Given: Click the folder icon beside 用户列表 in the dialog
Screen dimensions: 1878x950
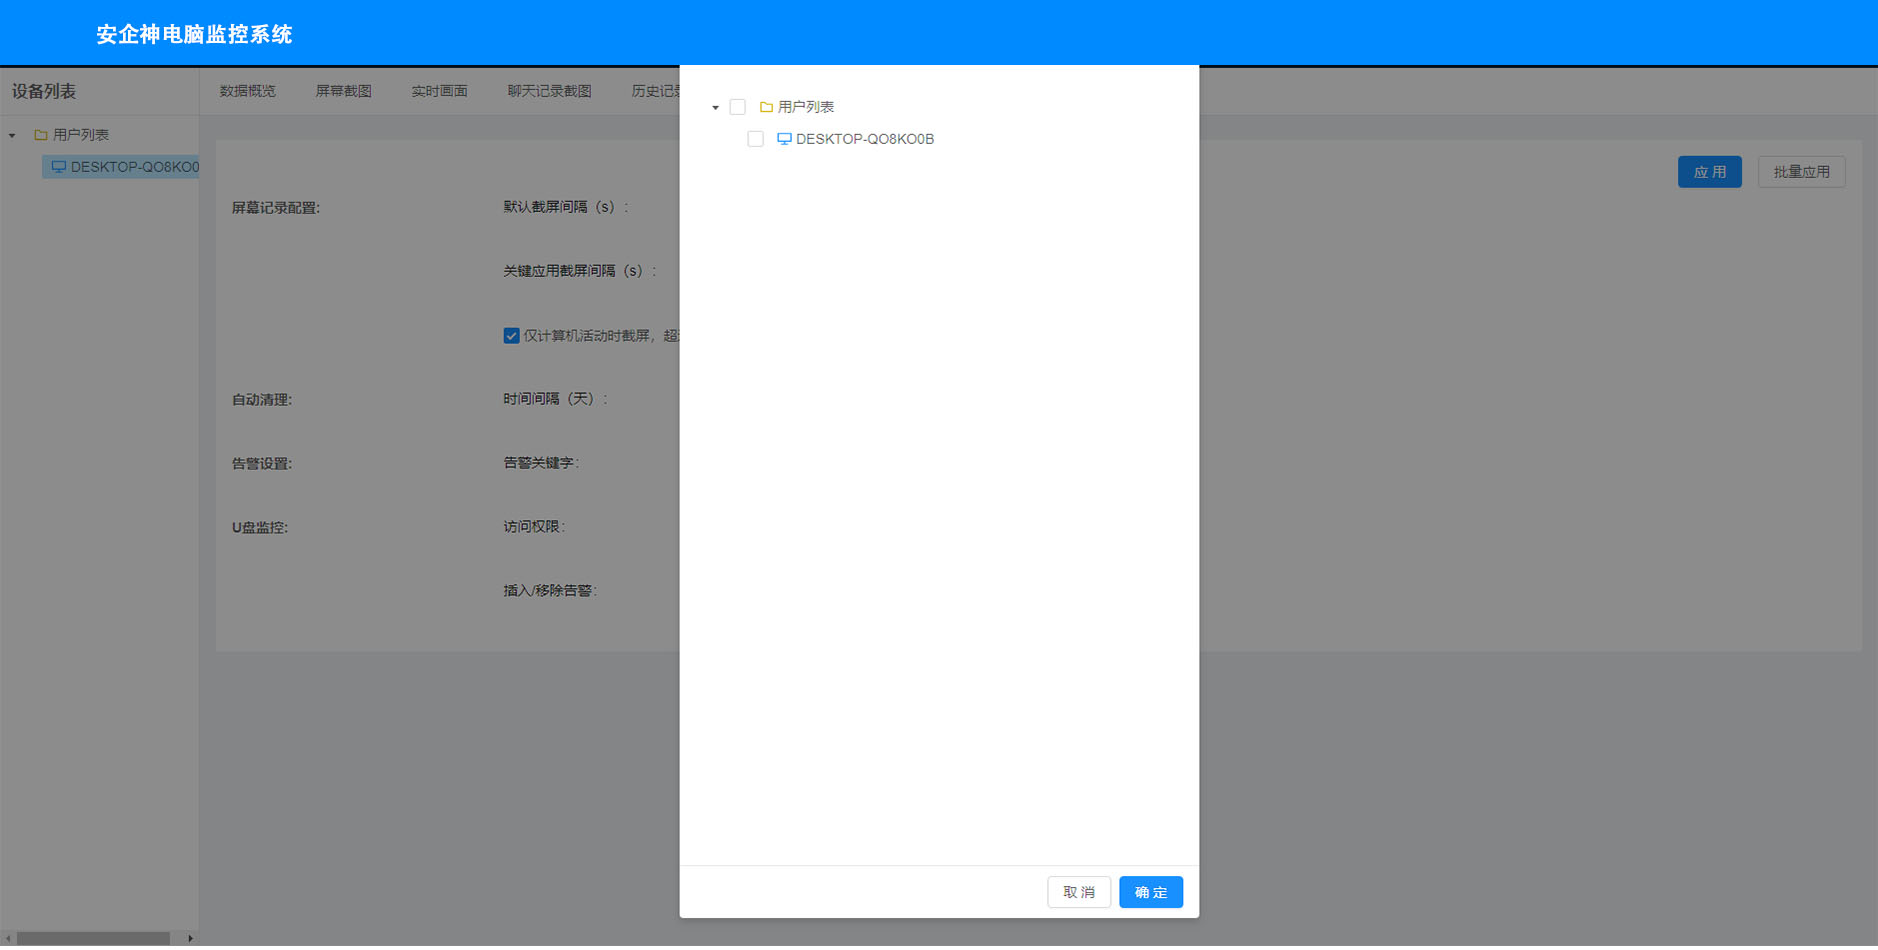Looking at the screenshot, I should point(766,107).
